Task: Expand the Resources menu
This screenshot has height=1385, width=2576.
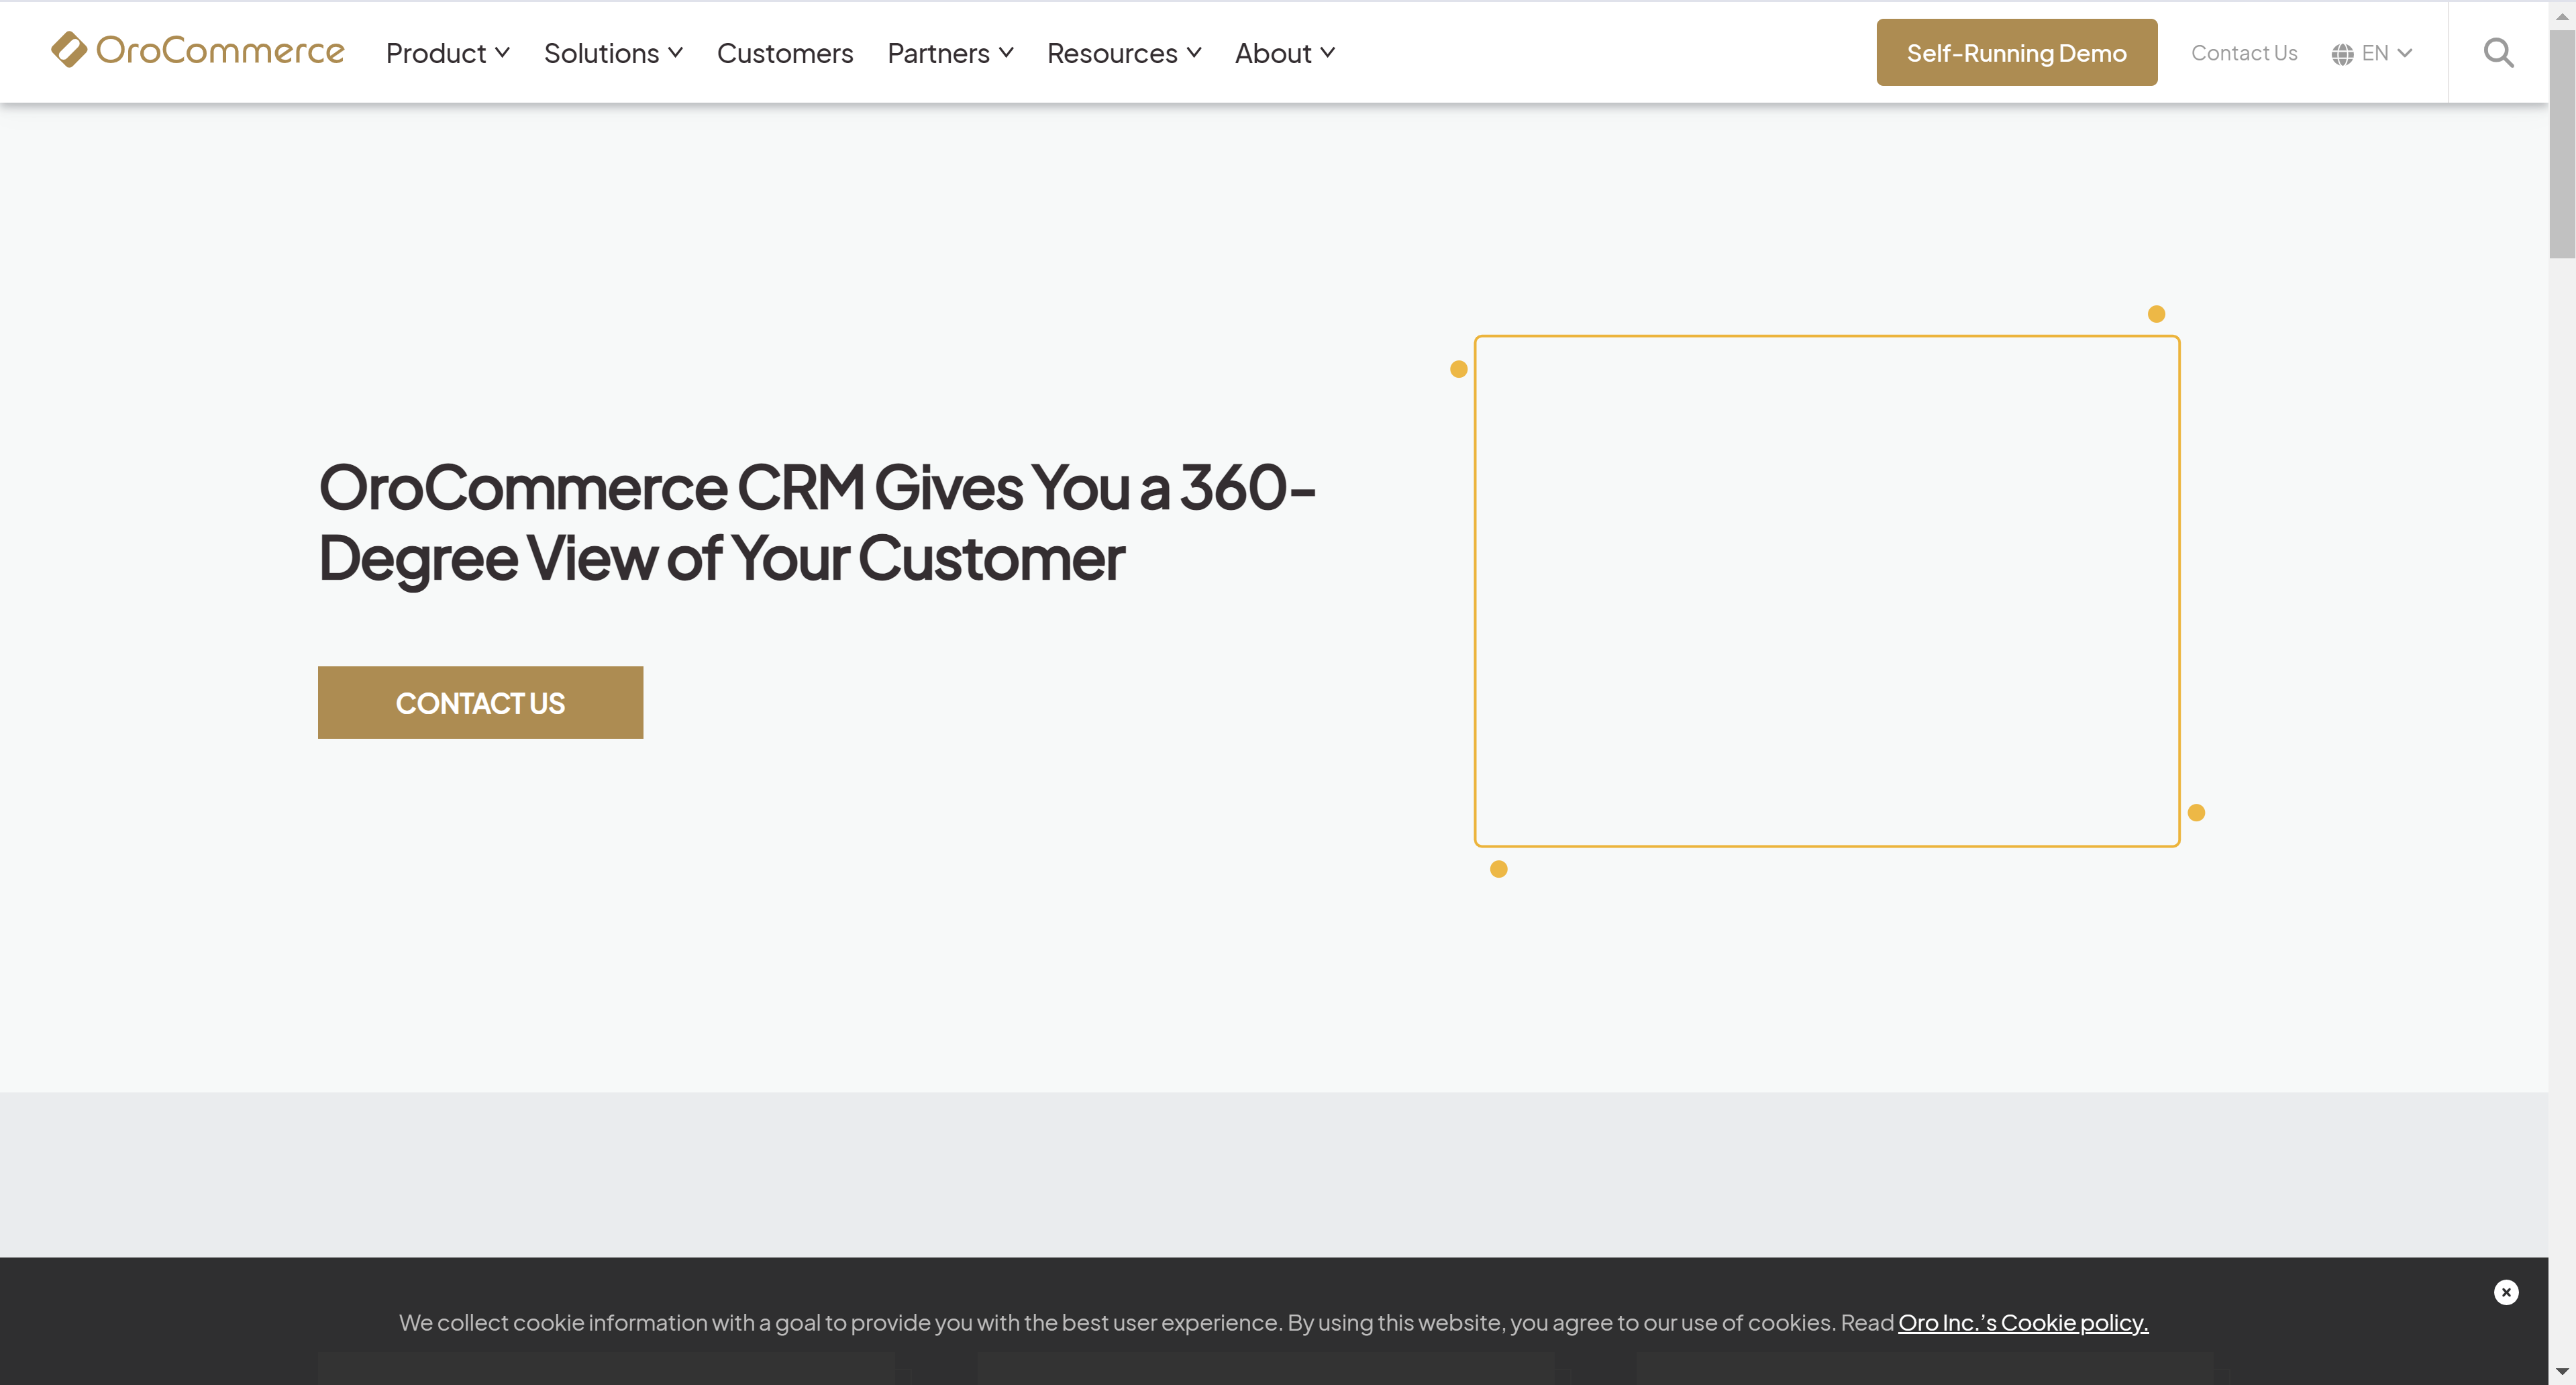Action: tap(1123, 53)
